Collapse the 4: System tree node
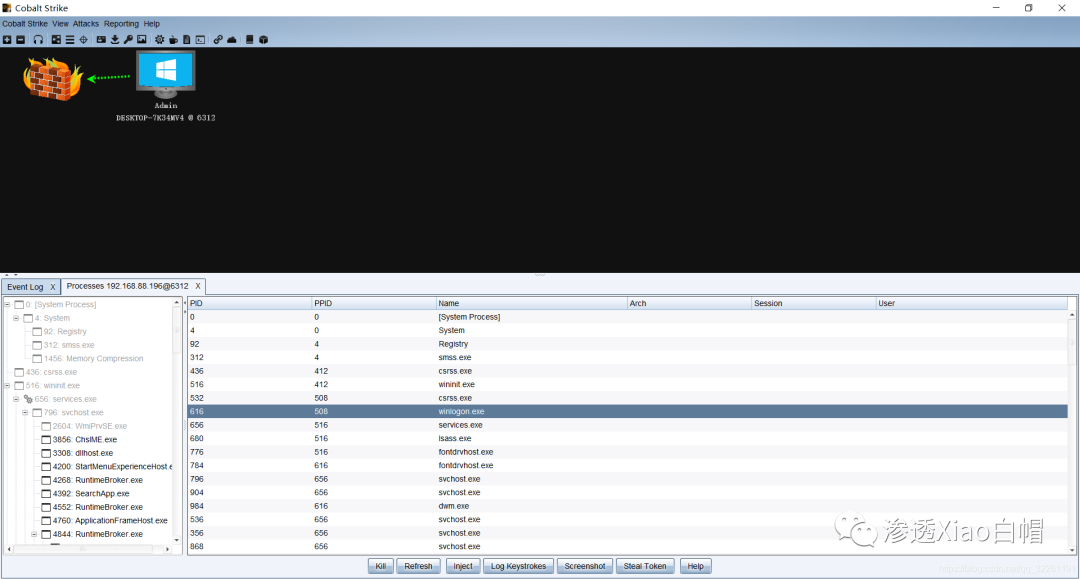 (17, 318)
